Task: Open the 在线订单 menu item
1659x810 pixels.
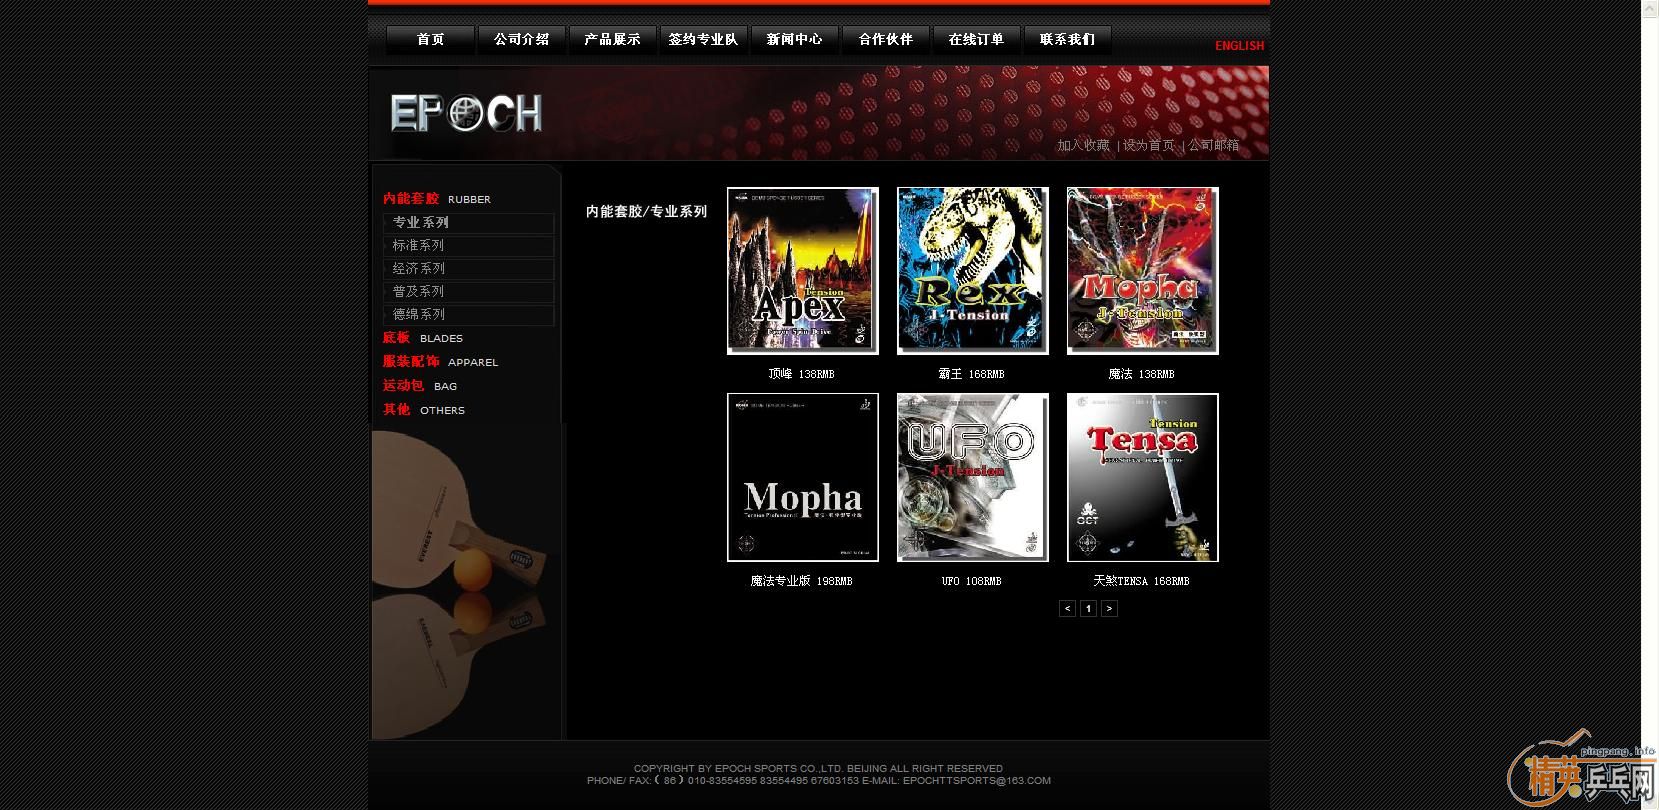Action: (976, 40)
